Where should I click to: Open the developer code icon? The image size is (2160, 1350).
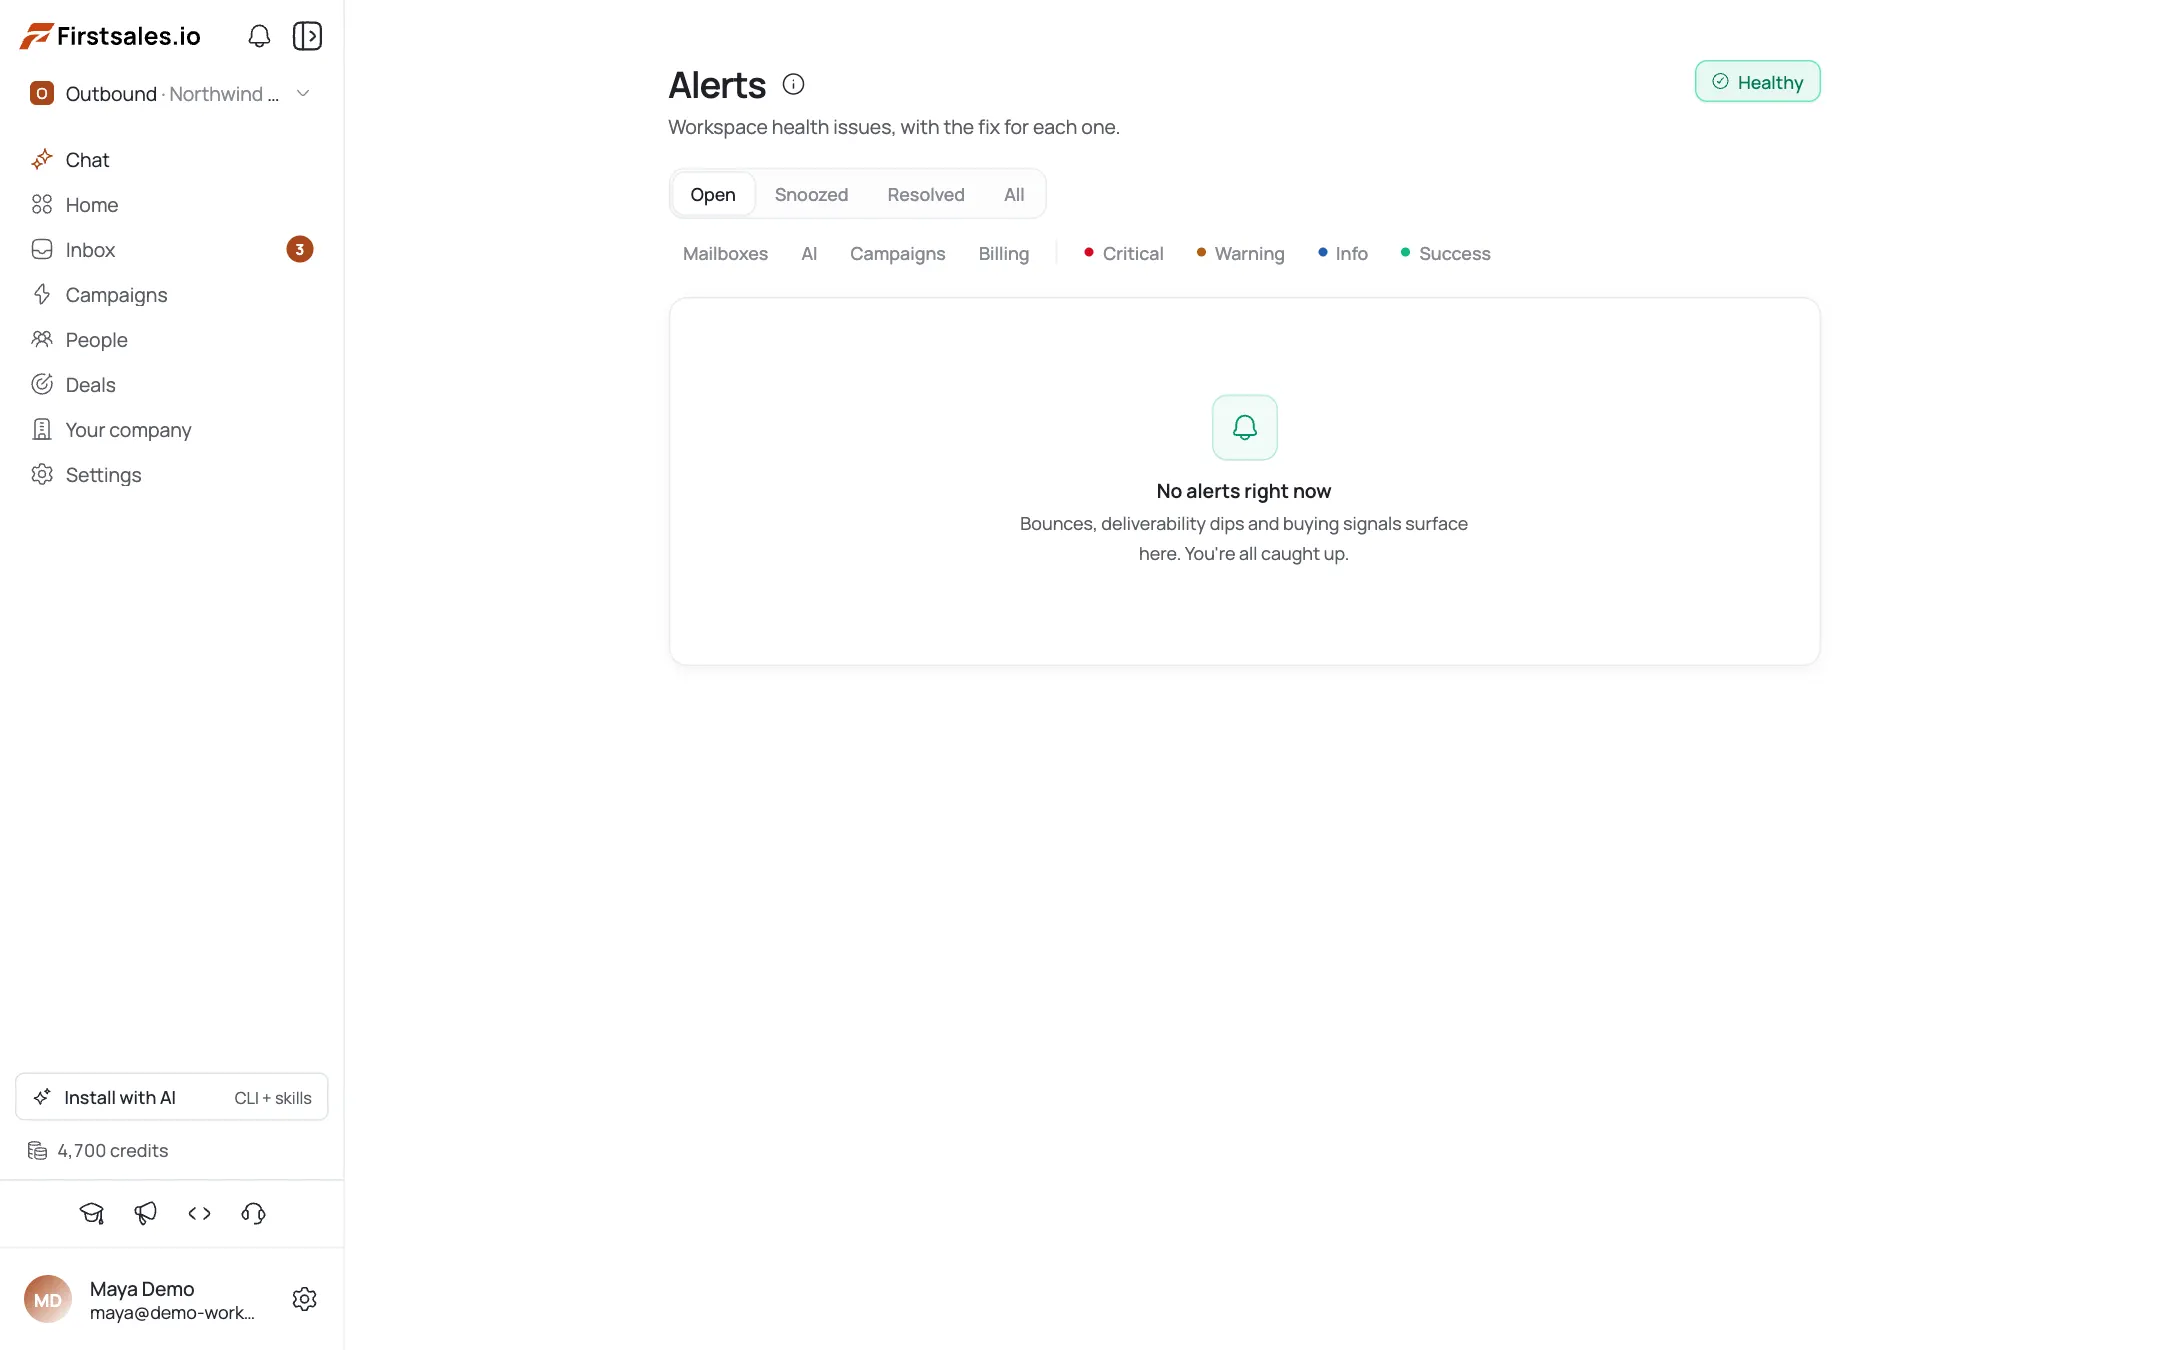coord(200,1213)
